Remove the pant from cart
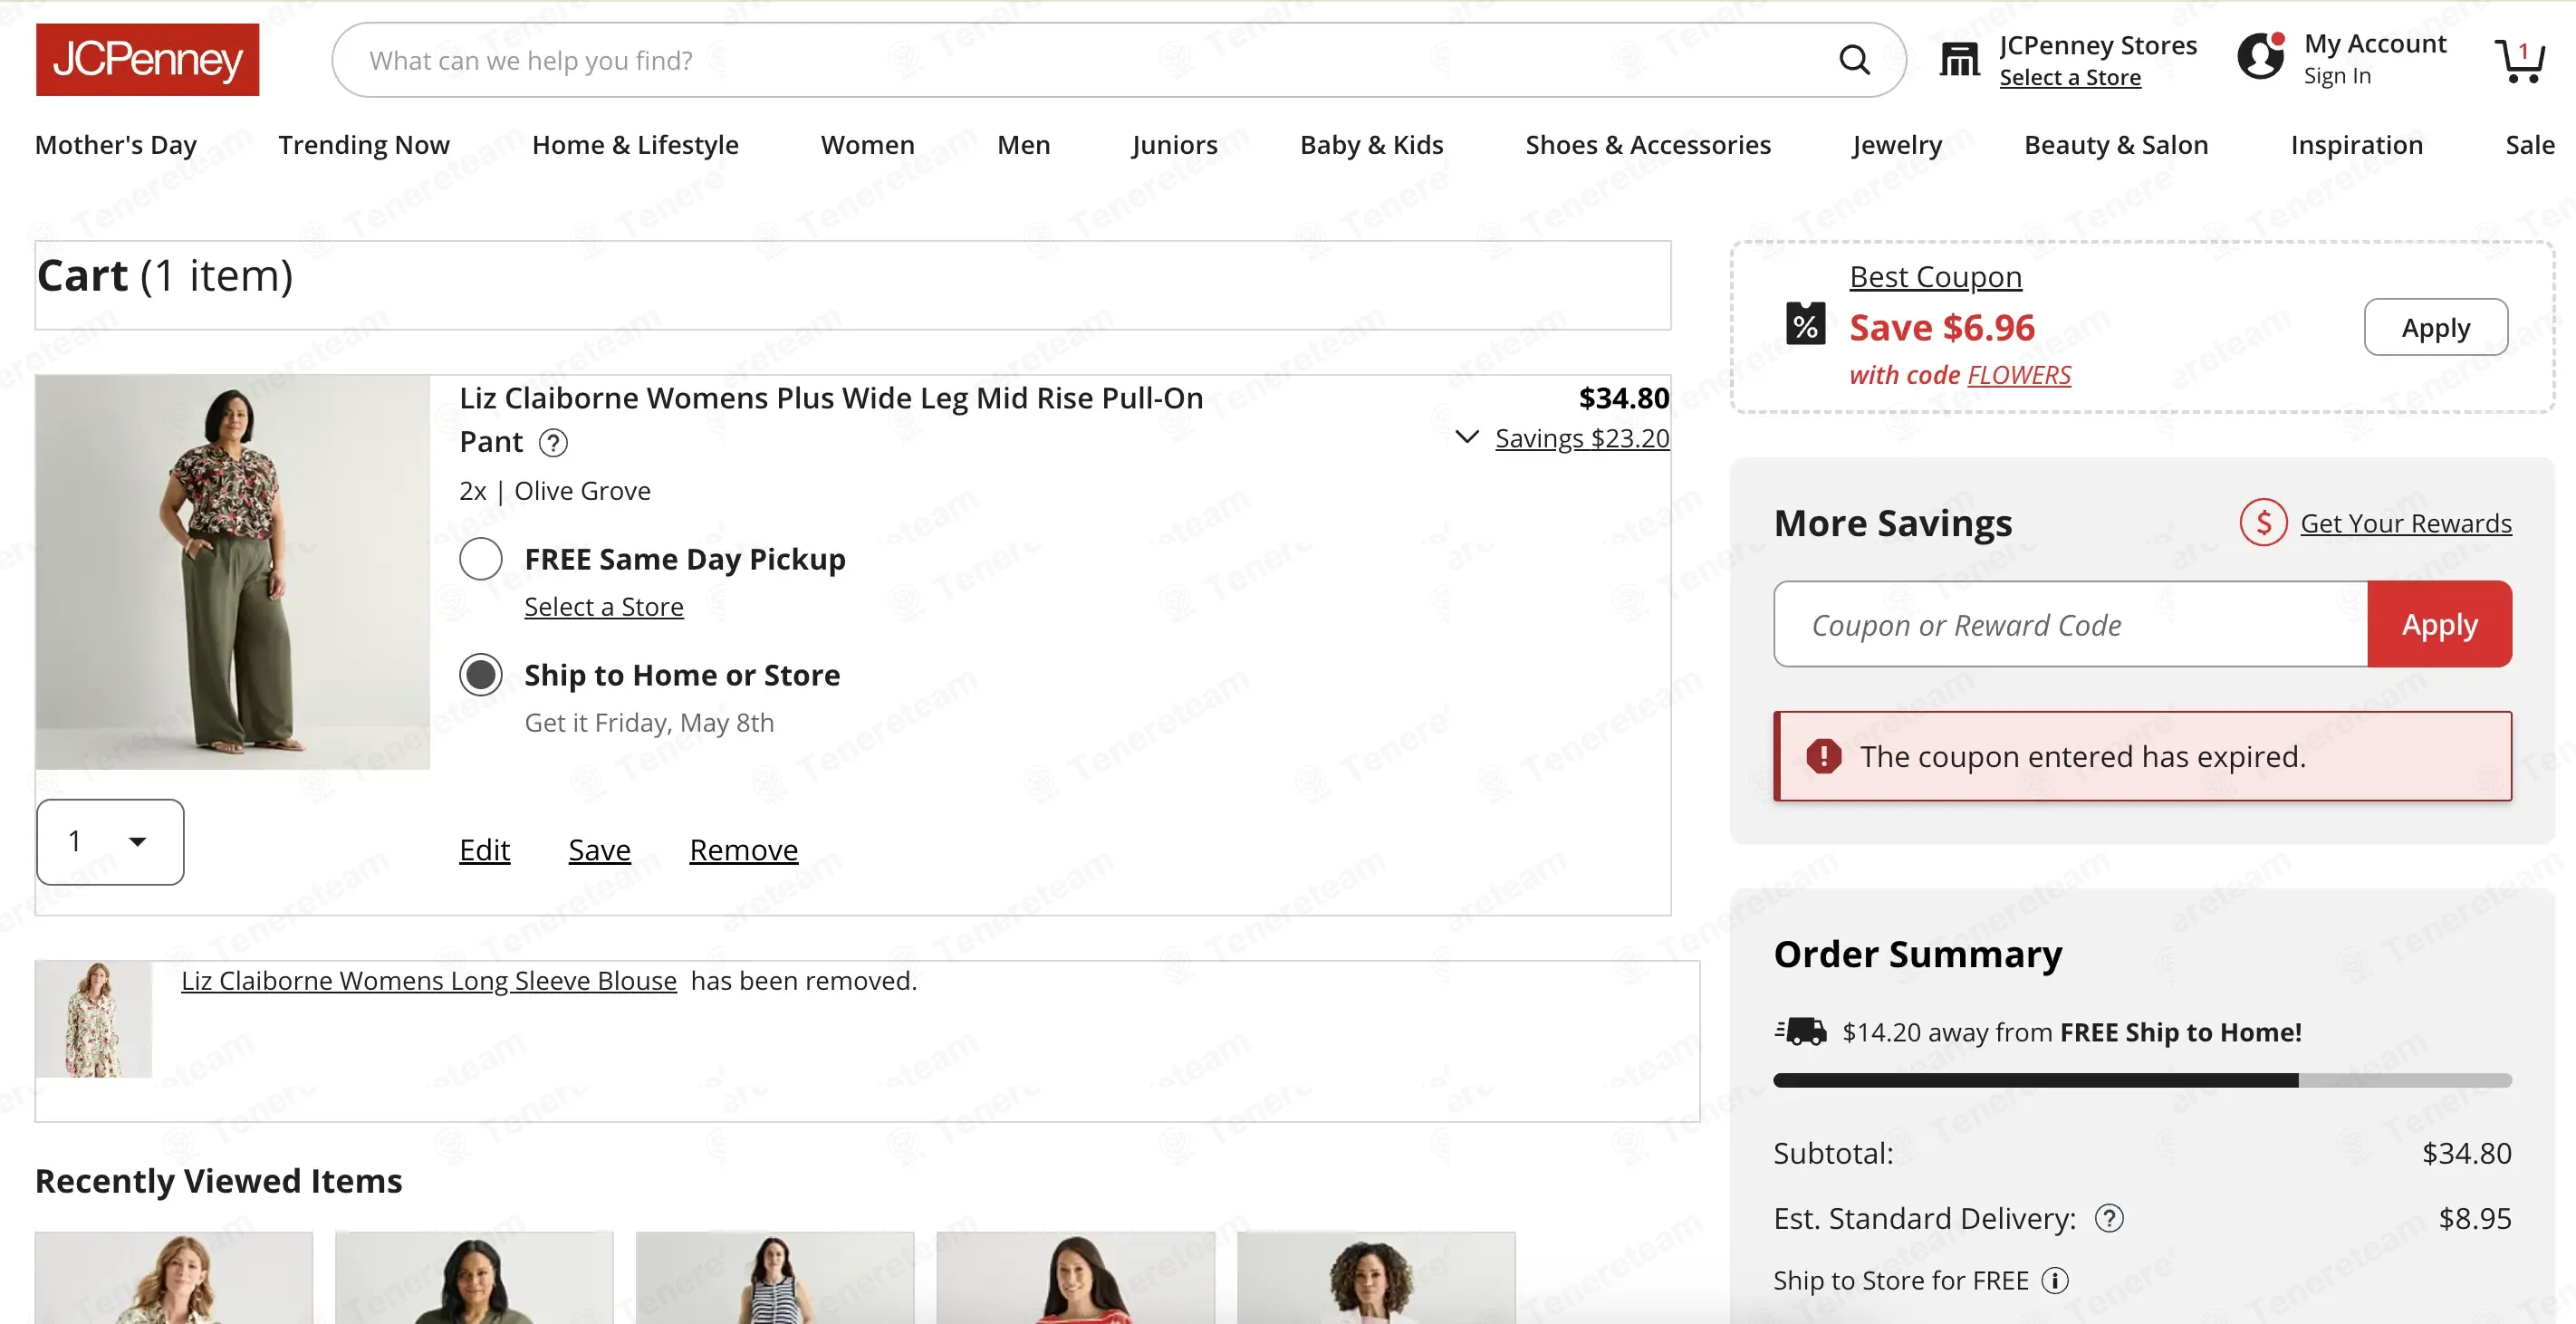 tap(743, 850)
